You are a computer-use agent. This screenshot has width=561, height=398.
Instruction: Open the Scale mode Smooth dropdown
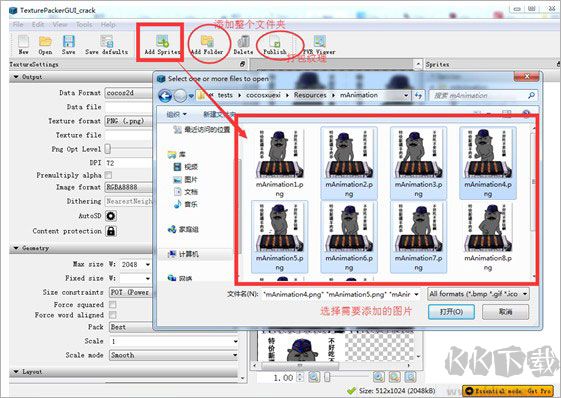(x=174, y=355)
